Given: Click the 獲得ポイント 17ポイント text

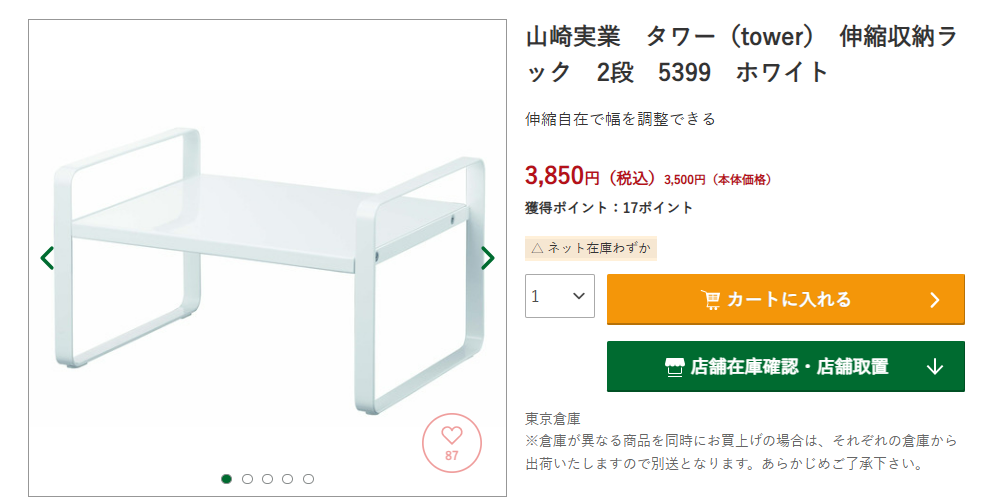Looking at the screenshot, I should [609, 208].
